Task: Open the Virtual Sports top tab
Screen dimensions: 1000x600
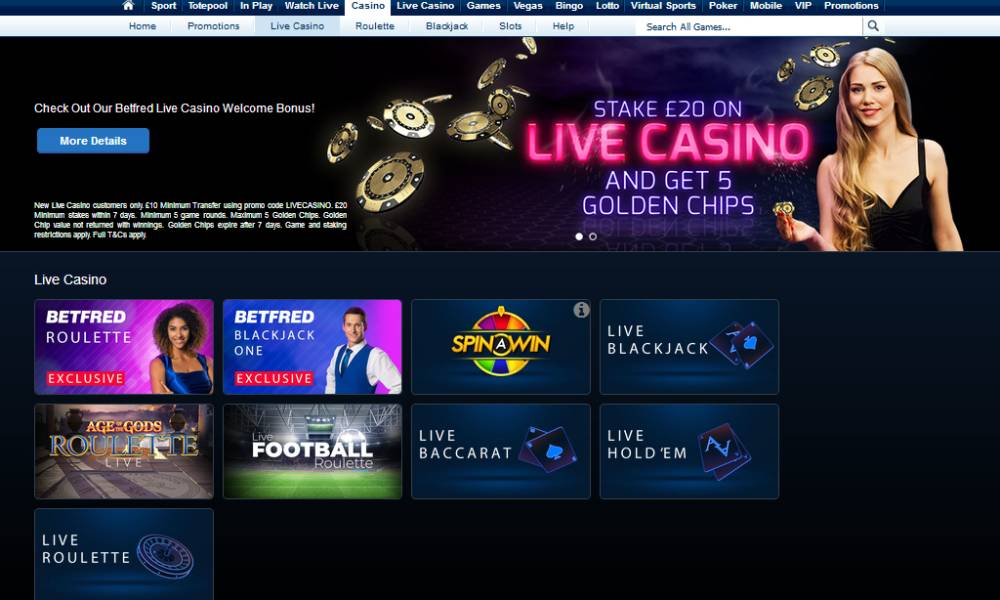Action: coord(663,6)
